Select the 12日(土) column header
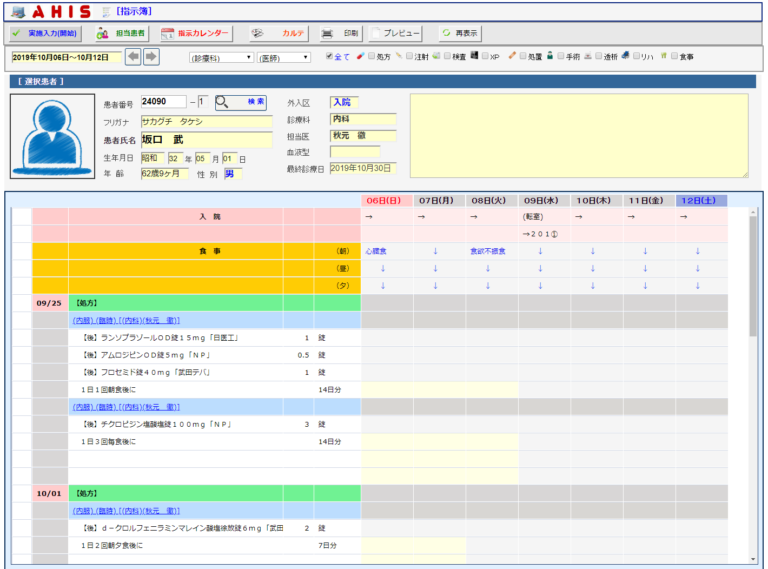 click(701, 200)
